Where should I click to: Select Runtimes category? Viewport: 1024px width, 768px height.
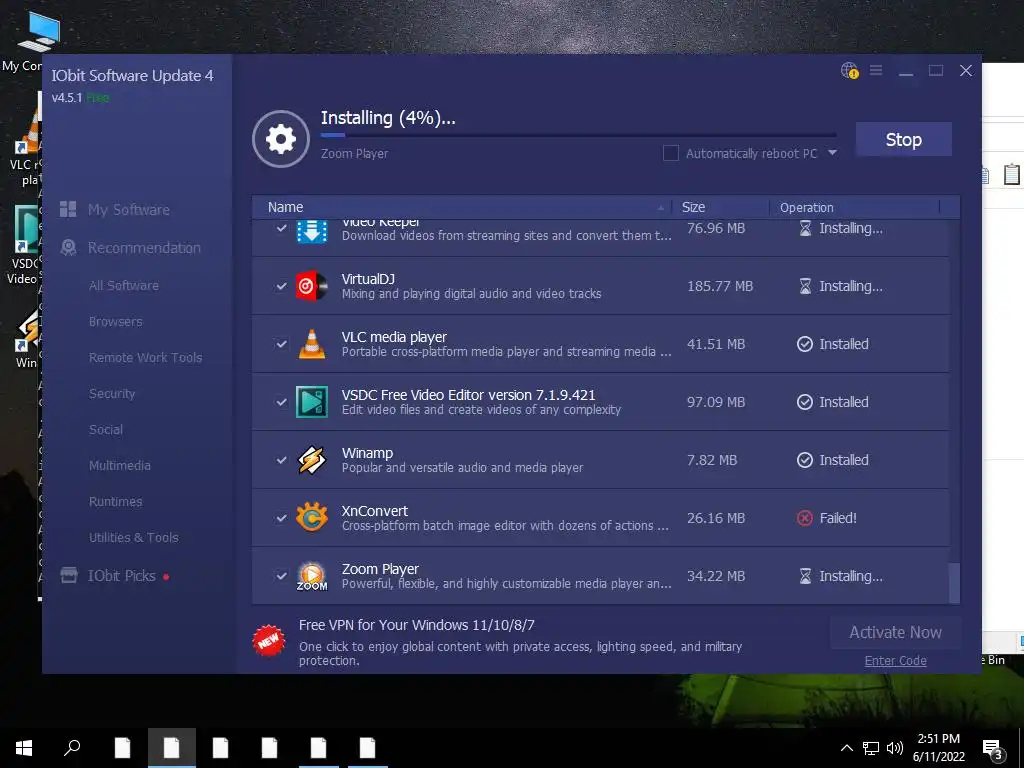(116, 501)
